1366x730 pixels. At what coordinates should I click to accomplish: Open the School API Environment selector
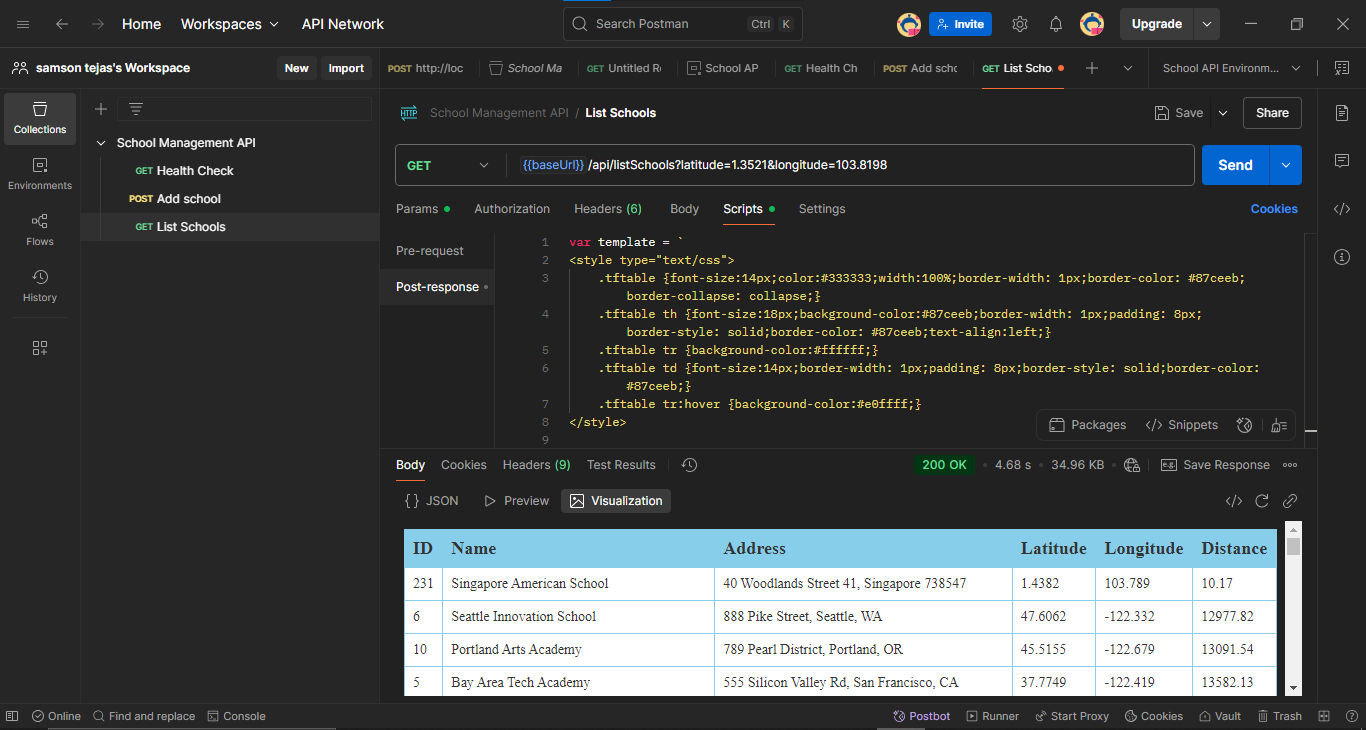1231,68
